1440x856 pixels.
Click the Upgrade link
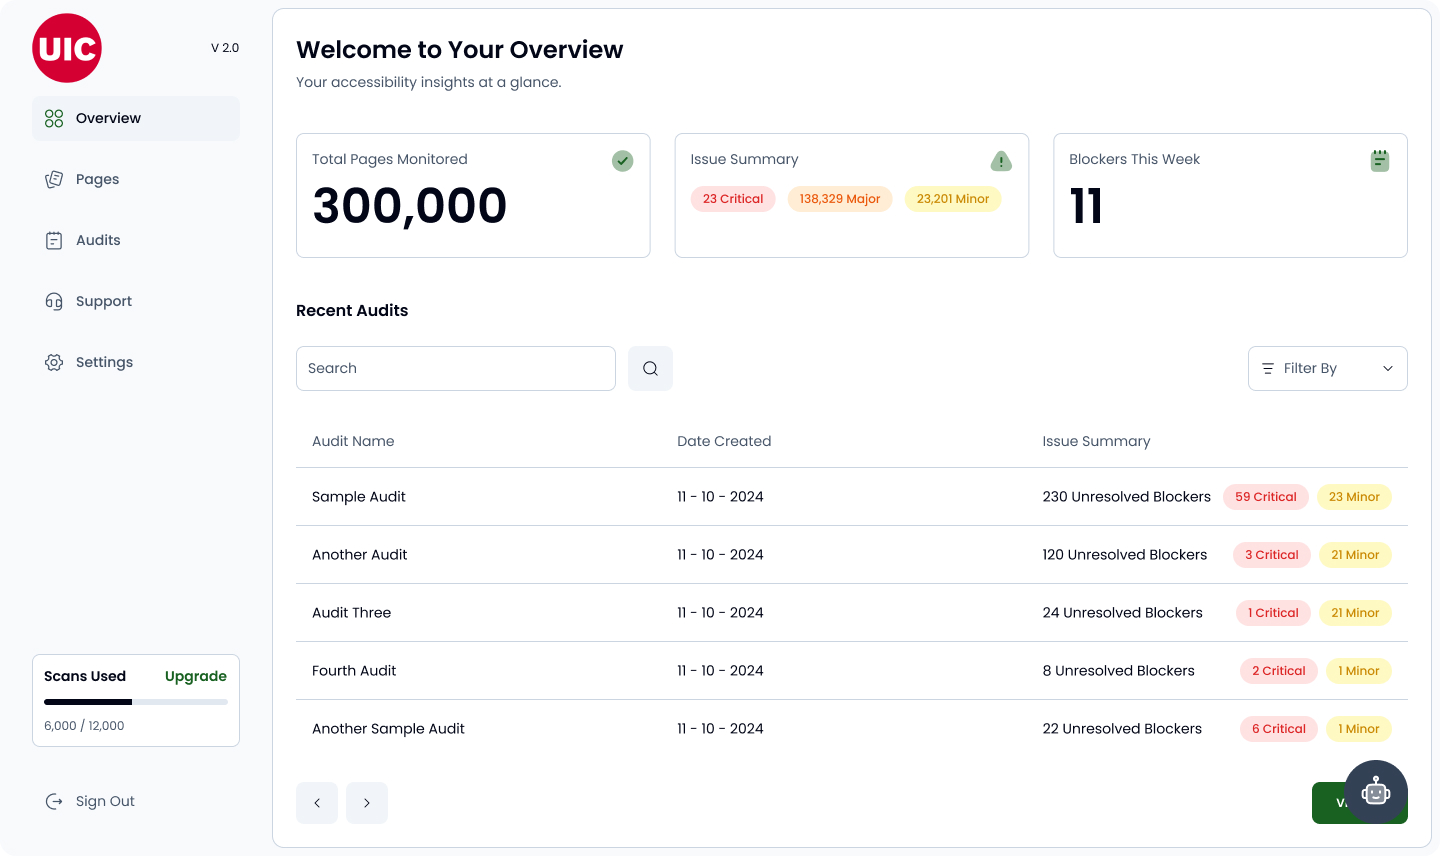point(196,676)
